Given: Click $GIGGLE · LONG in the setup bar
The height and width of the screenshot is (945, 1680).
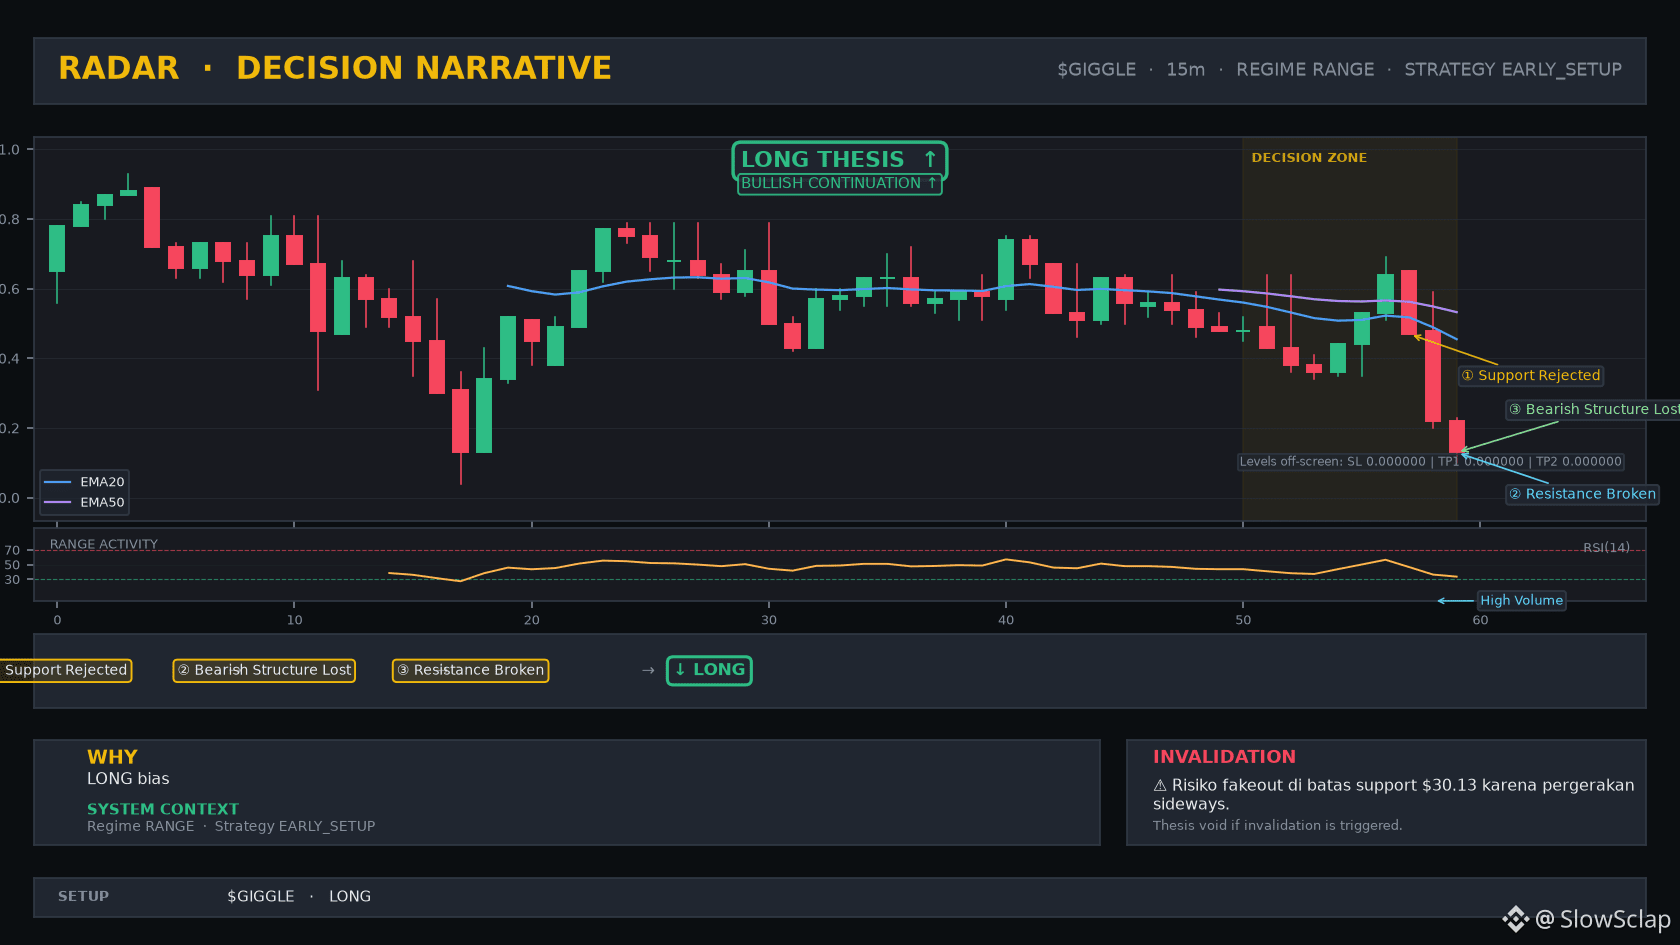Looking at the screenshot, I should pos(299,897).
